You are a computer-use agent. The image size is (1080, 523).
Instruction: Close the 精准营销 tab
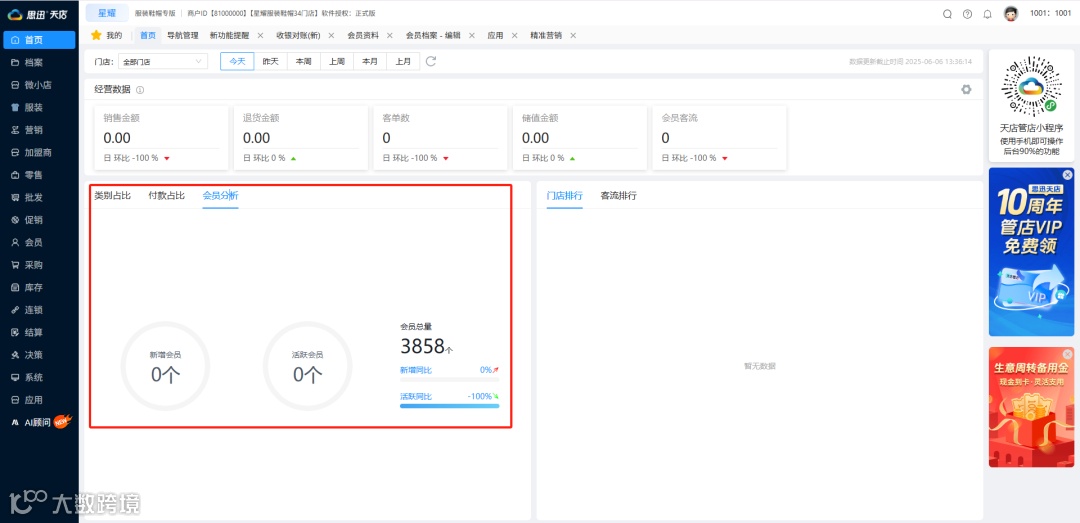[x=573, y=35]
